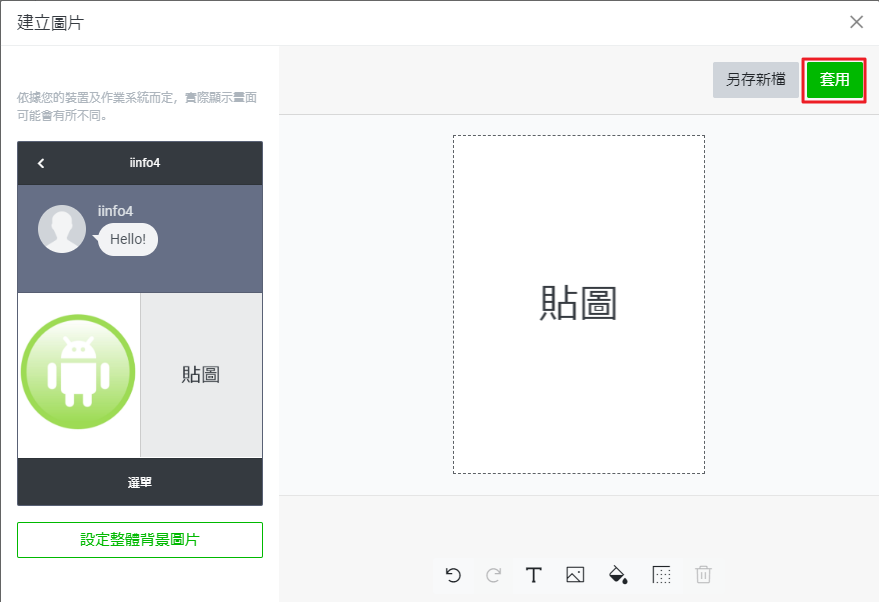Click the Hello! chat bubble
Viewport: 879px width, 602px height.
[x=126, y=239]
